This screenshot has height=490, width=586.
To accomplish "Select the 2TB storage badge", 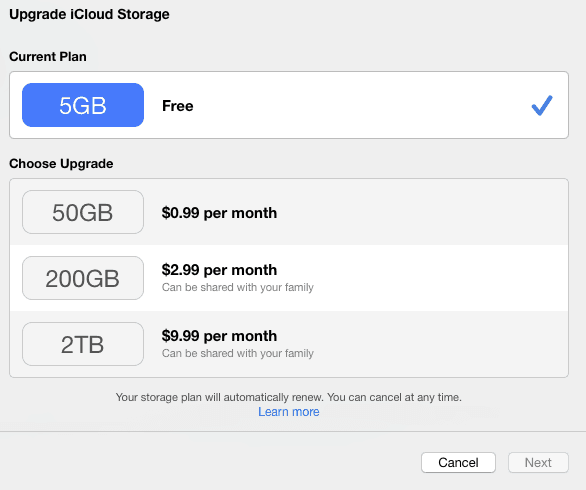I will click(x=83, y=344).
